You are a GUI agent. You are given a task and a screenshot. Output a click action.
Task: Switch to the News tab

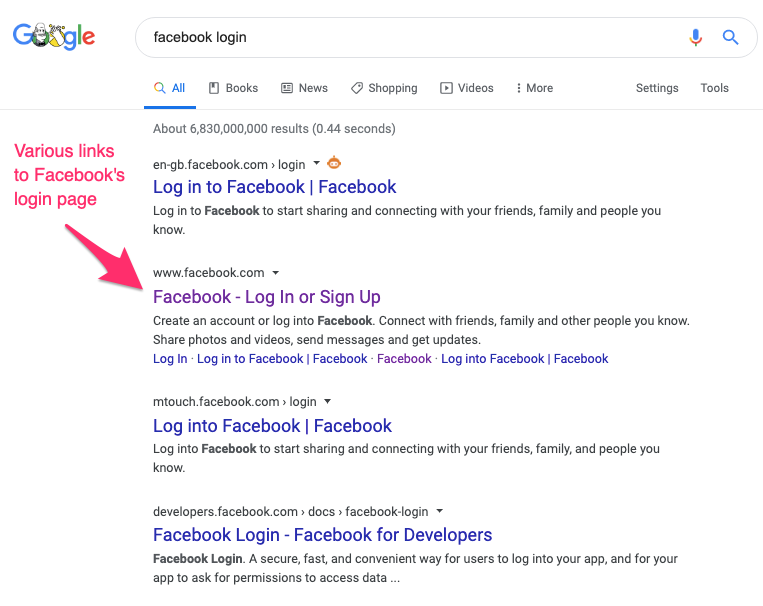(x=305, y=88)
